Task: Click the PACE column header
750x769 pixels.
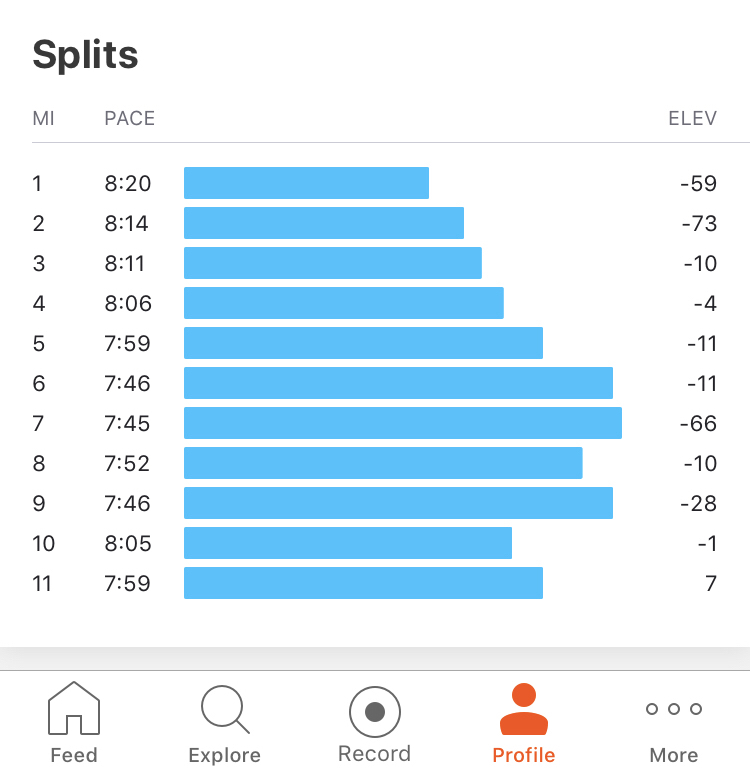Action: [129, 118]
